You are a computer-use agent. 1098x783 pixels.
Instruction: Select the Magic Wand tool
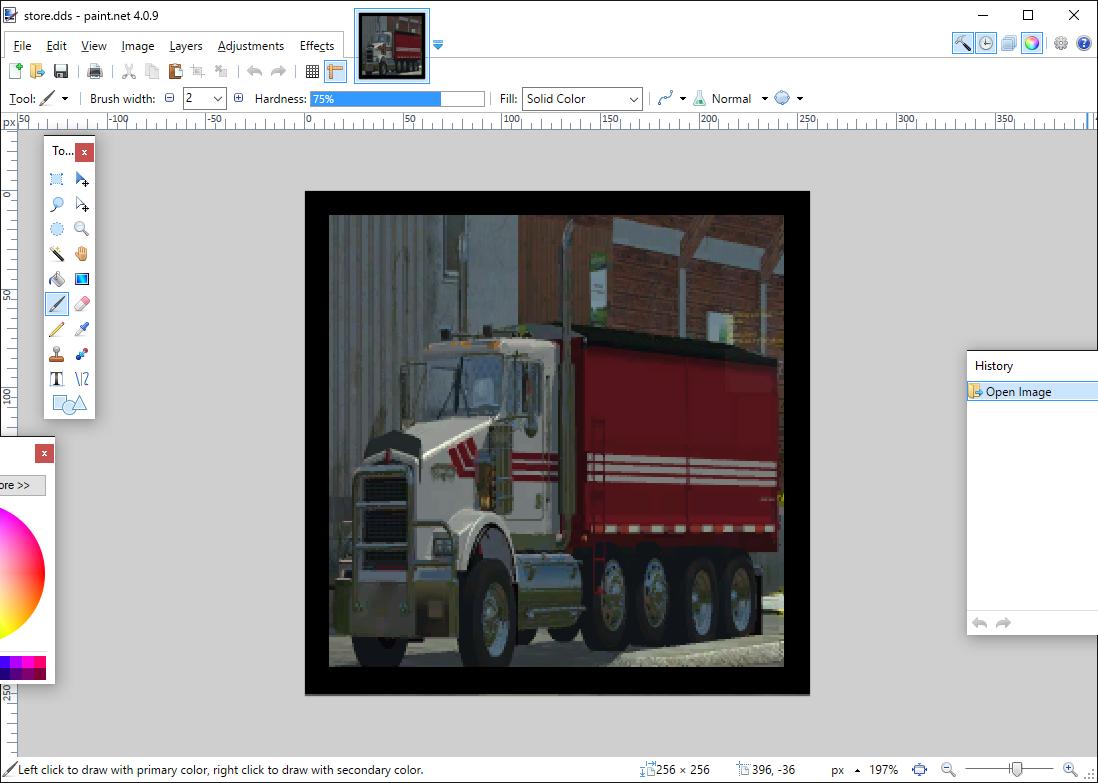[57, 254]
